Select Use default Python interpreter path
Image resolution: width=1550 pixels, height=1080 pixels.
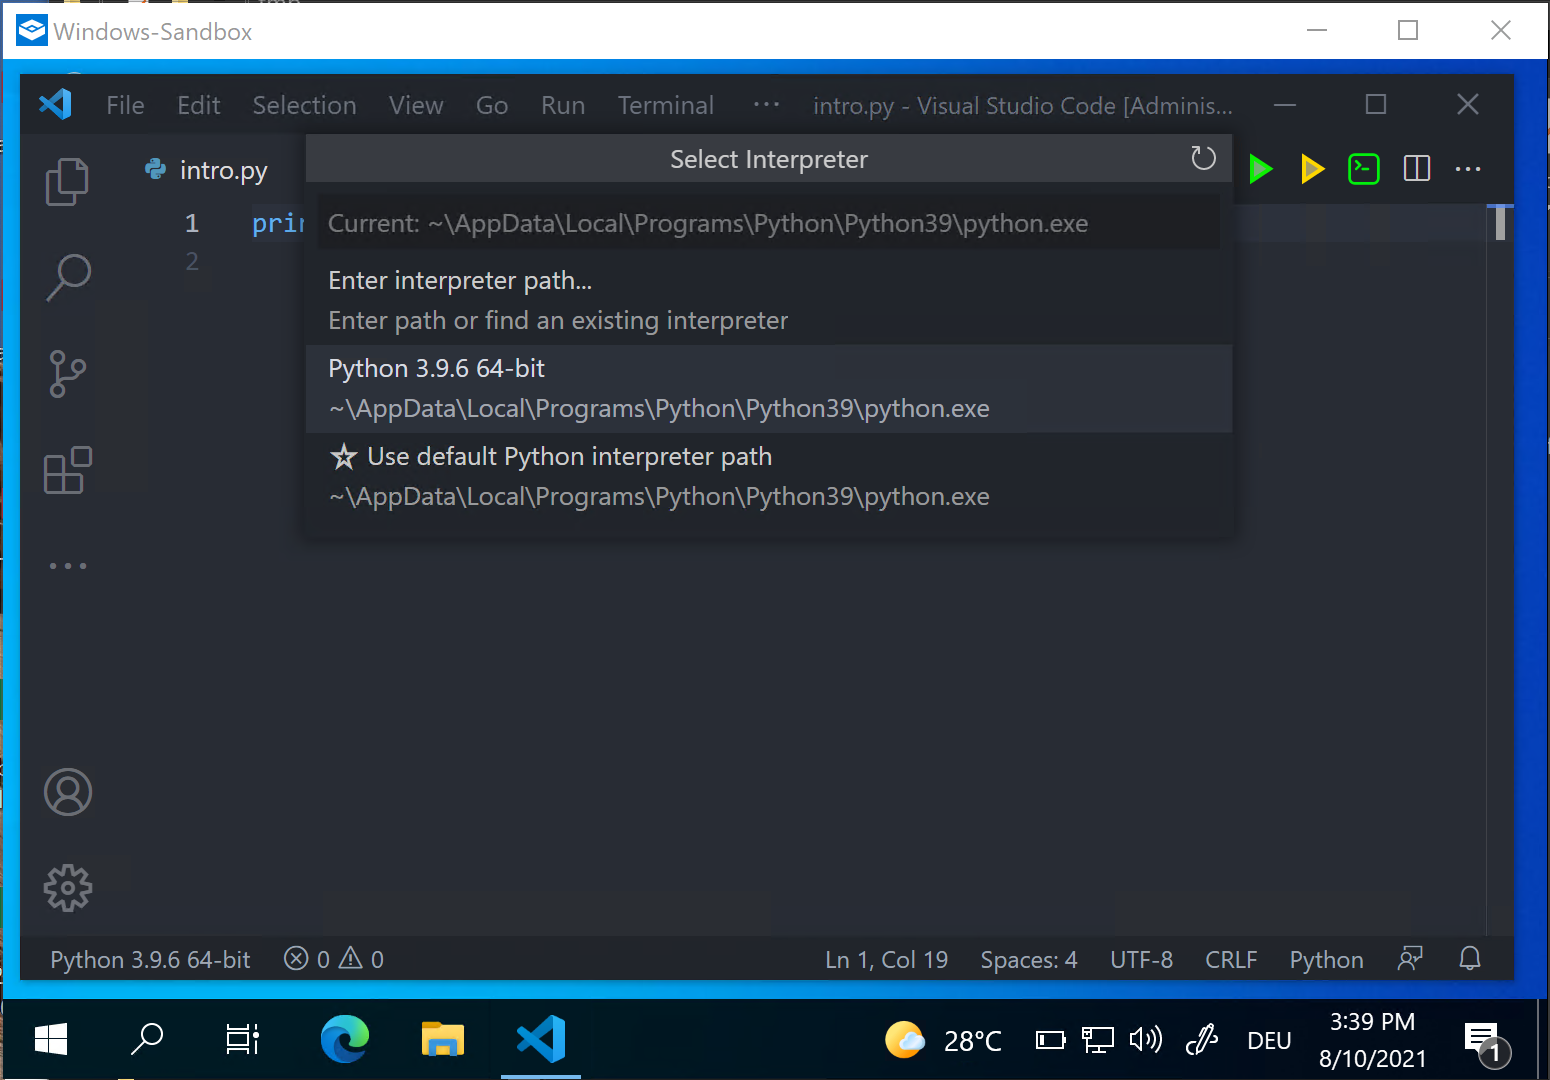(768, 476)
